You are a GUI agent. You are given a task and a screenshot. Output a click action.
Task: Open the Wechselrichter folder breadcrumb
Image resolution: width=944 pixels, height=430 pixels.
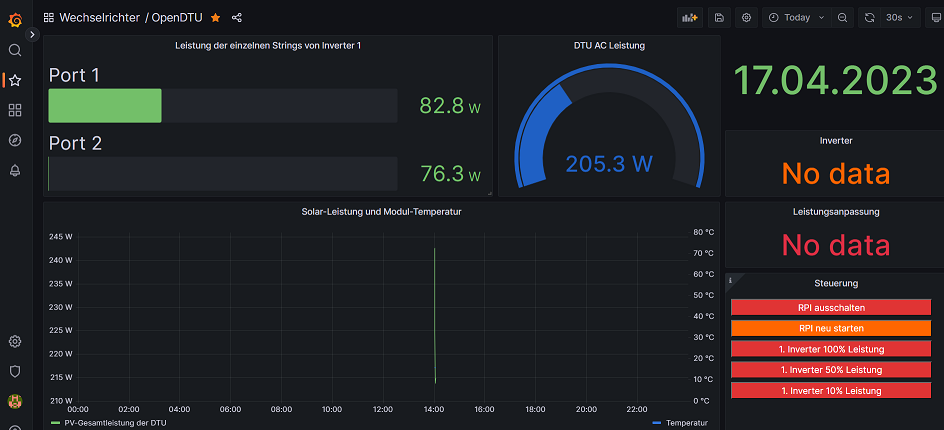pyautogui.click(x=99, y=17)
